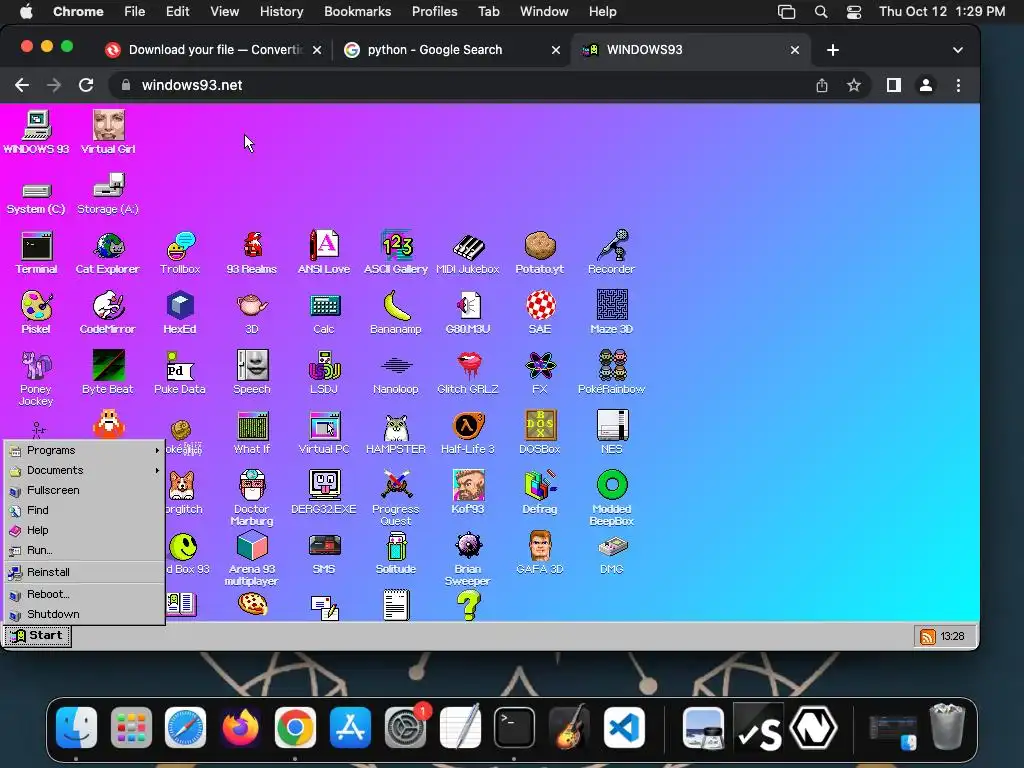Launch Half-Life 3
This screenshot has height=768, width=1024.
(468, 433)
